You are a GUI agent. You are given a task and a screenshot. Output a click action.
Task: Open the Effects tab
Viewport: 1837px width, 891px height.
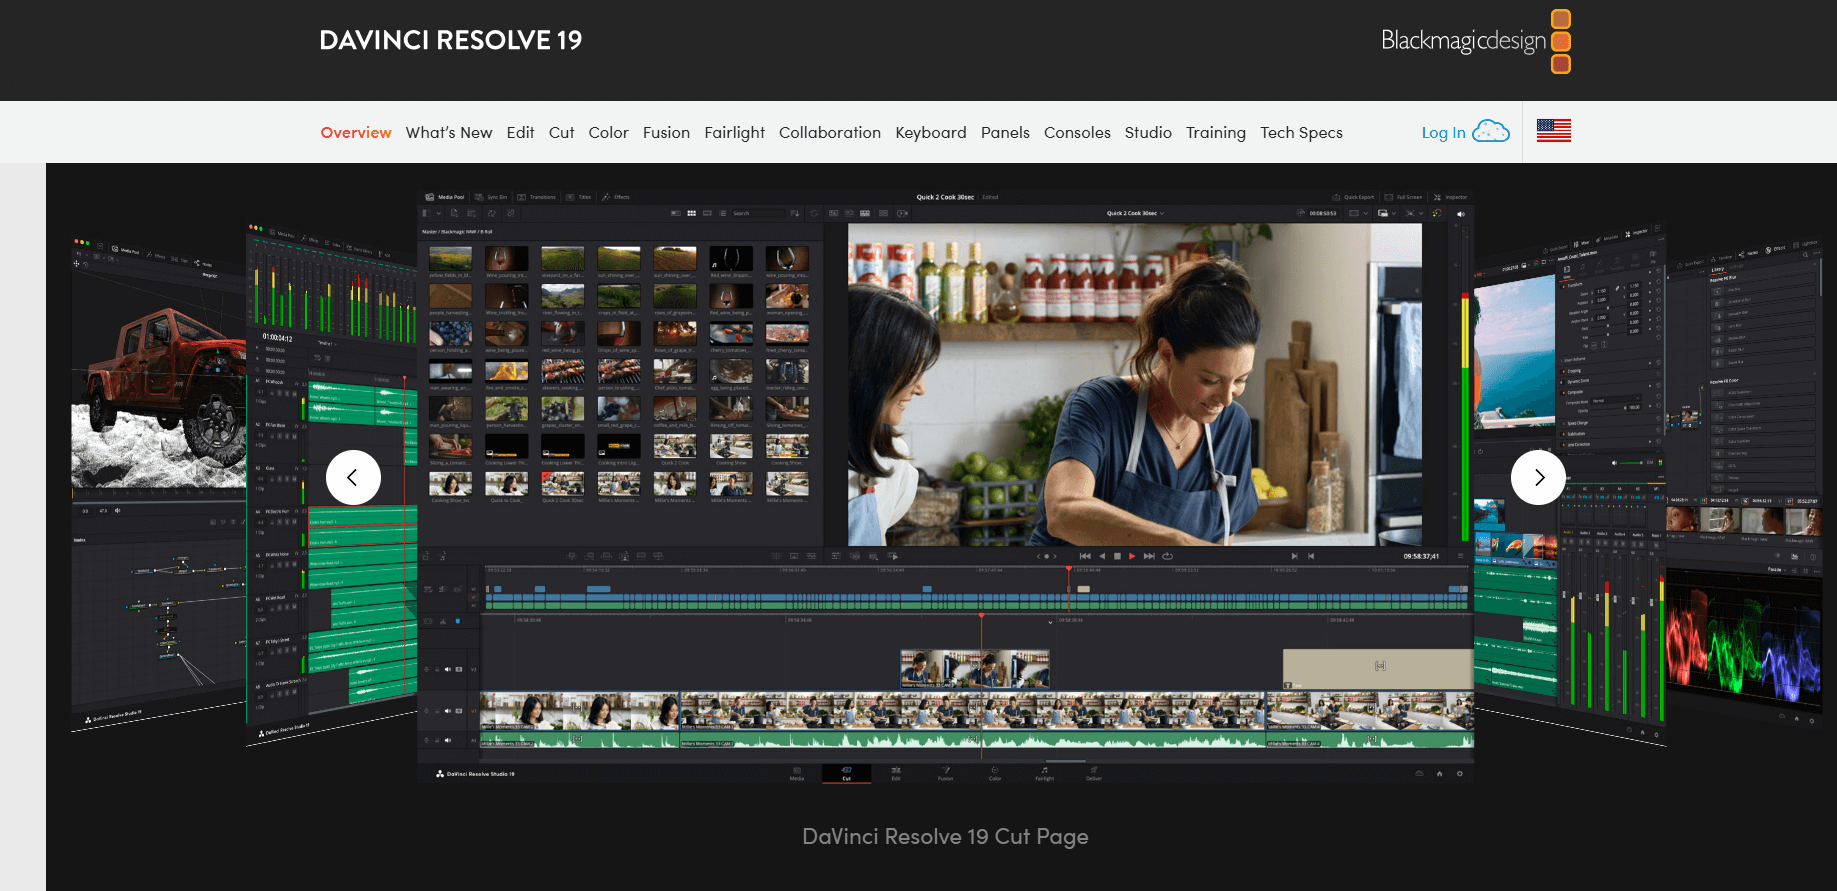(615, 197)
